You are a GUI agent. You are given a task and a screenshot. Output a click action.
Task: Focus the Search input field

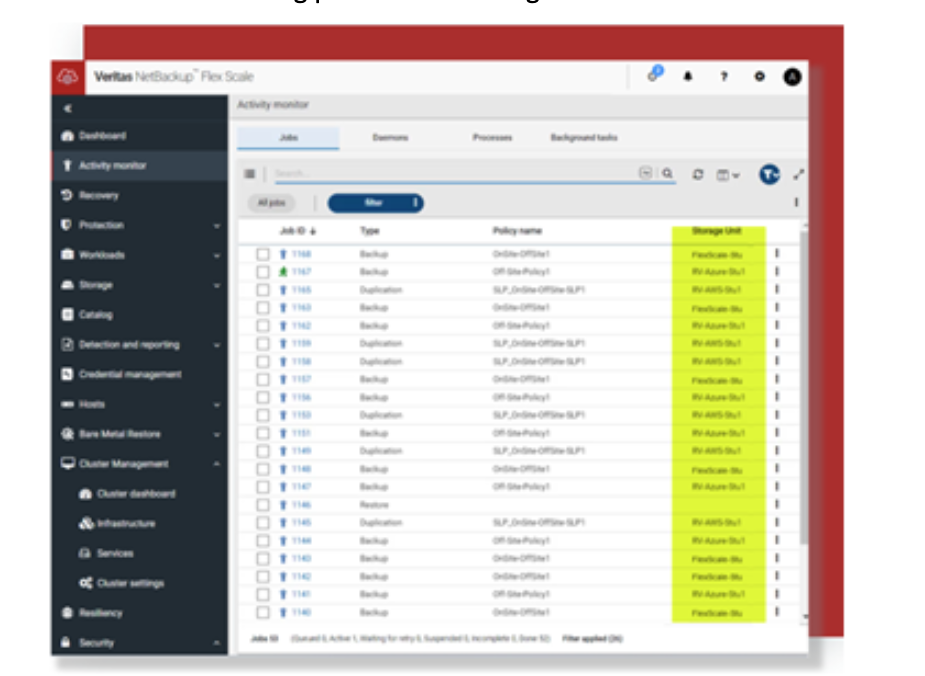455,173
